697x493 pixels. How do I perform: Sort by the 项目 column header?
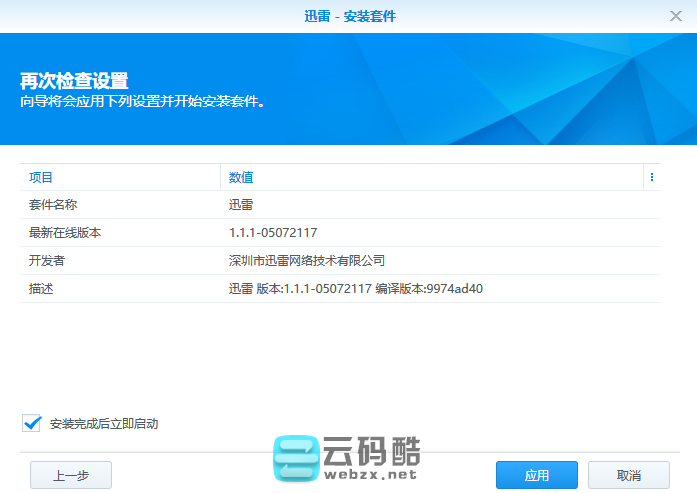[x=41, y=177]
